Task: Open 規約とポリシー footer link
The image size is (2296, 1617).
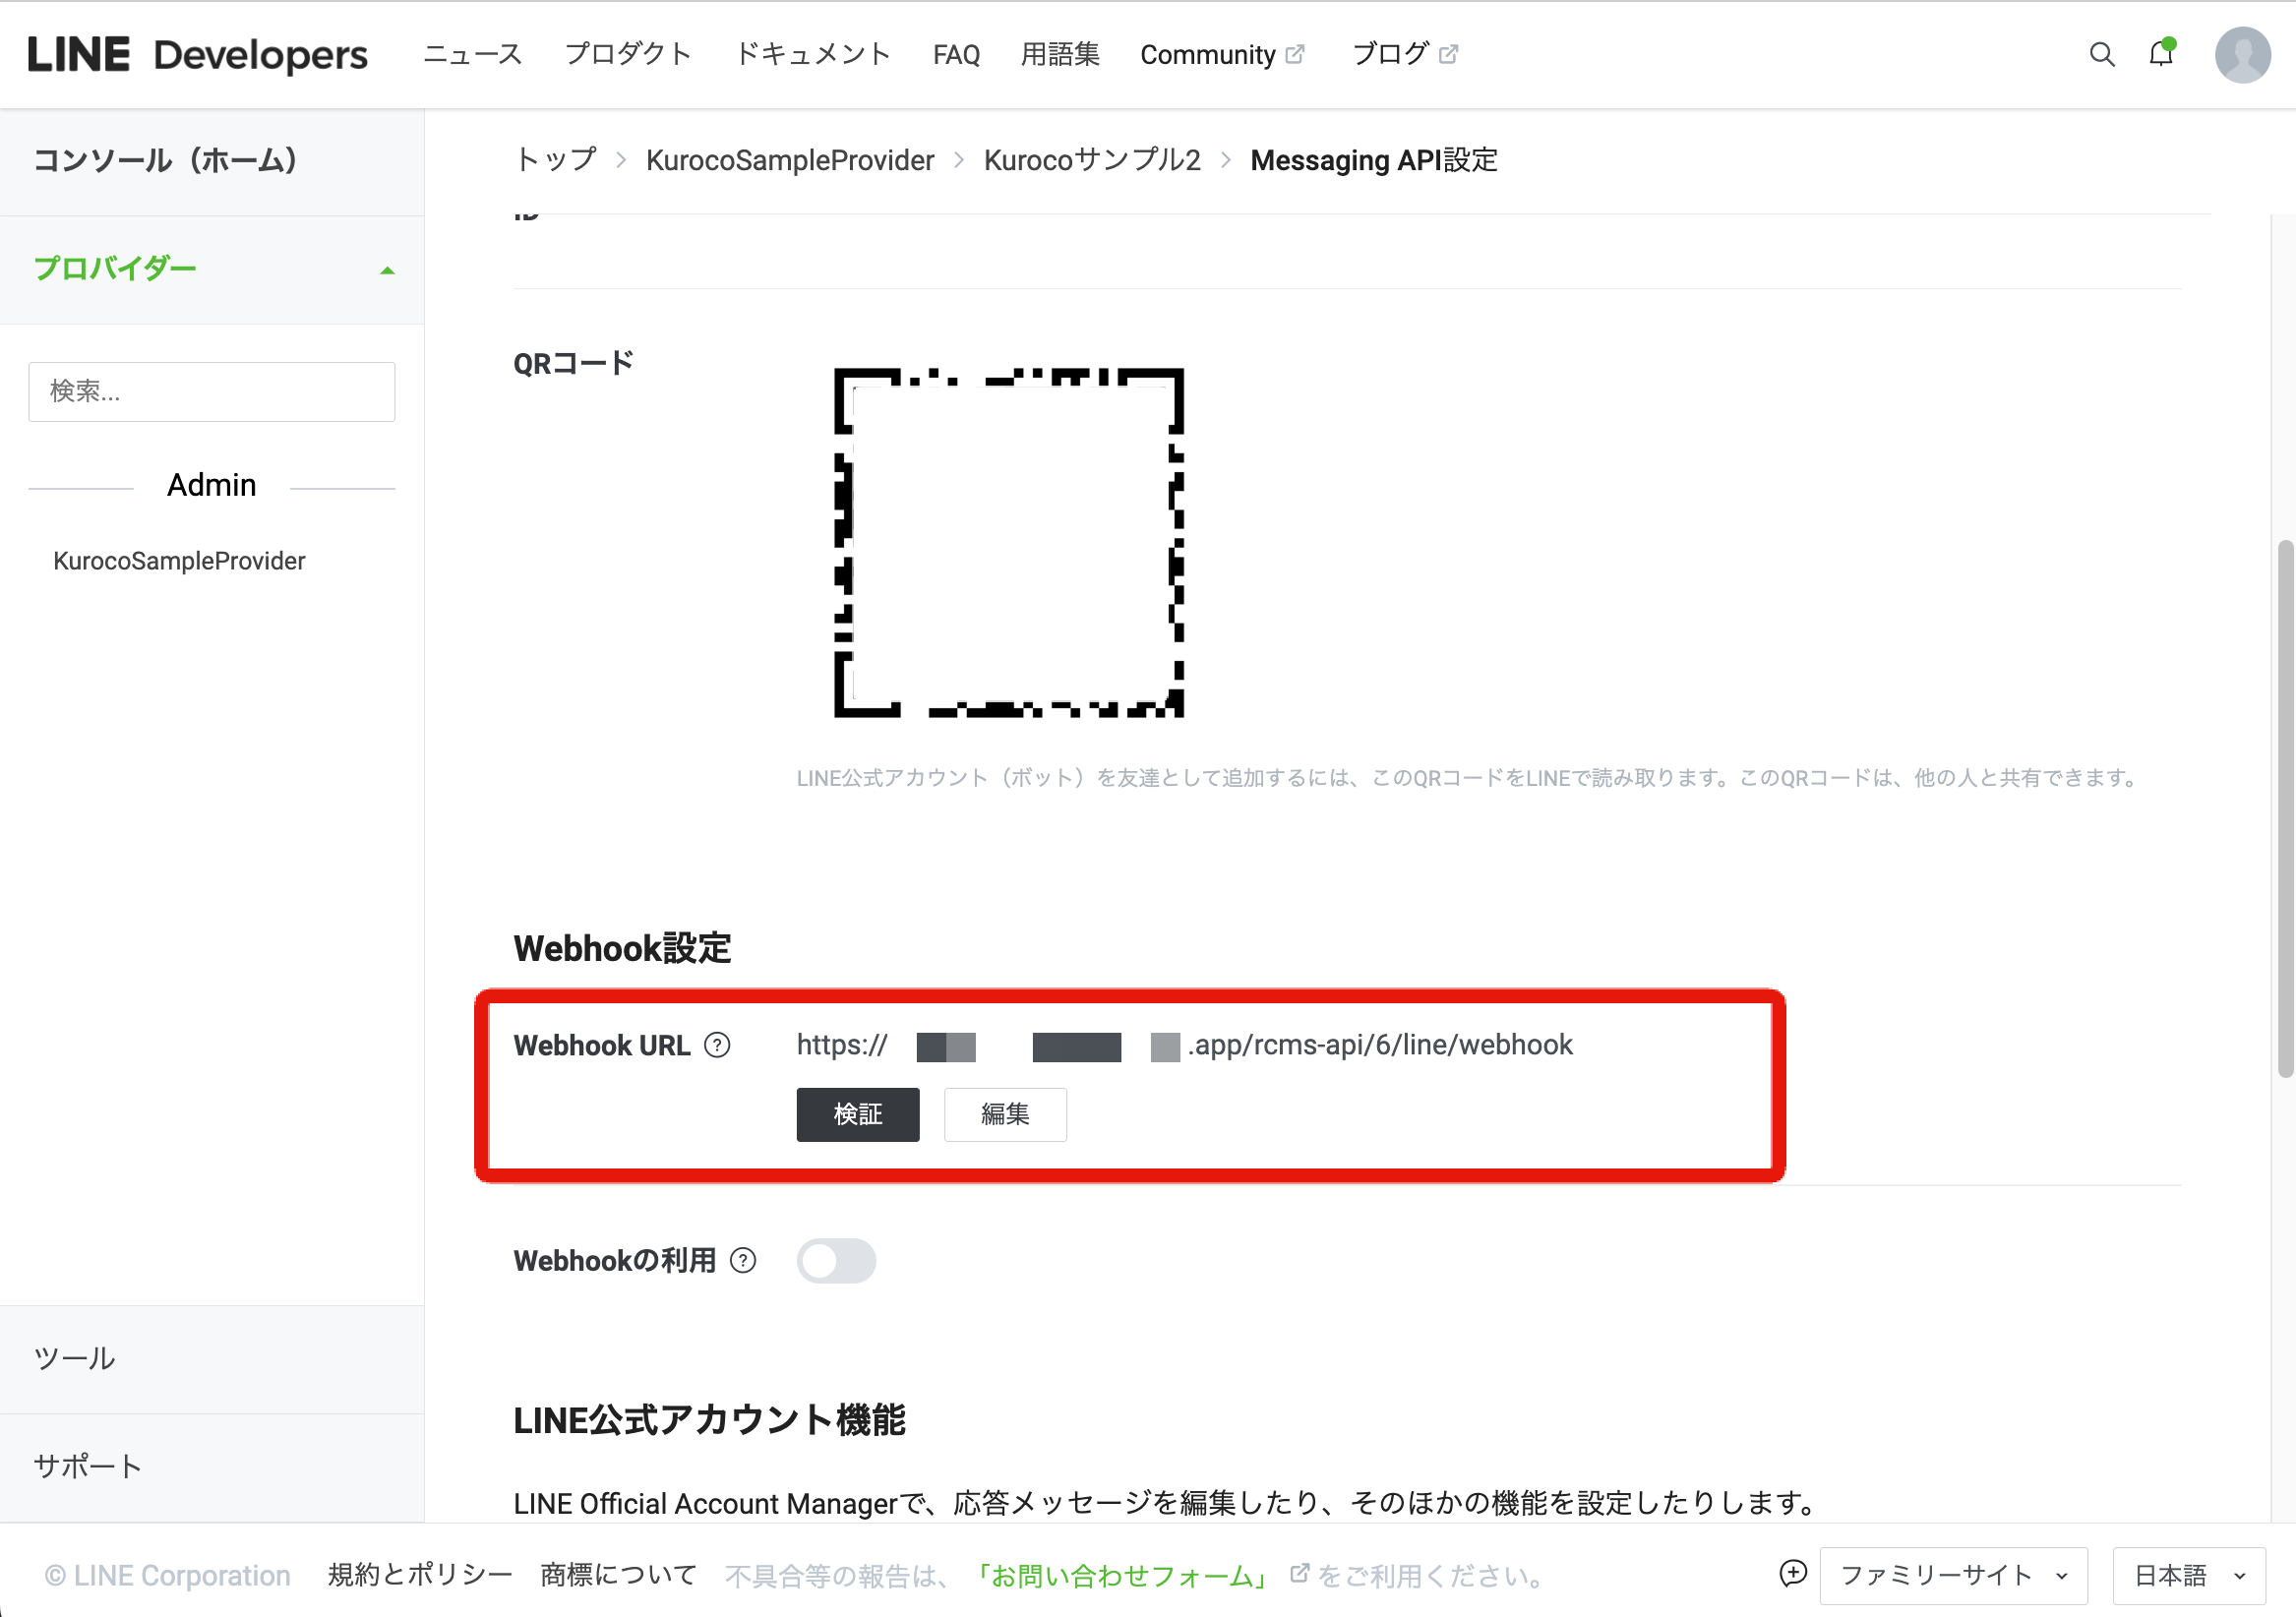Action: coord(420,1575)
